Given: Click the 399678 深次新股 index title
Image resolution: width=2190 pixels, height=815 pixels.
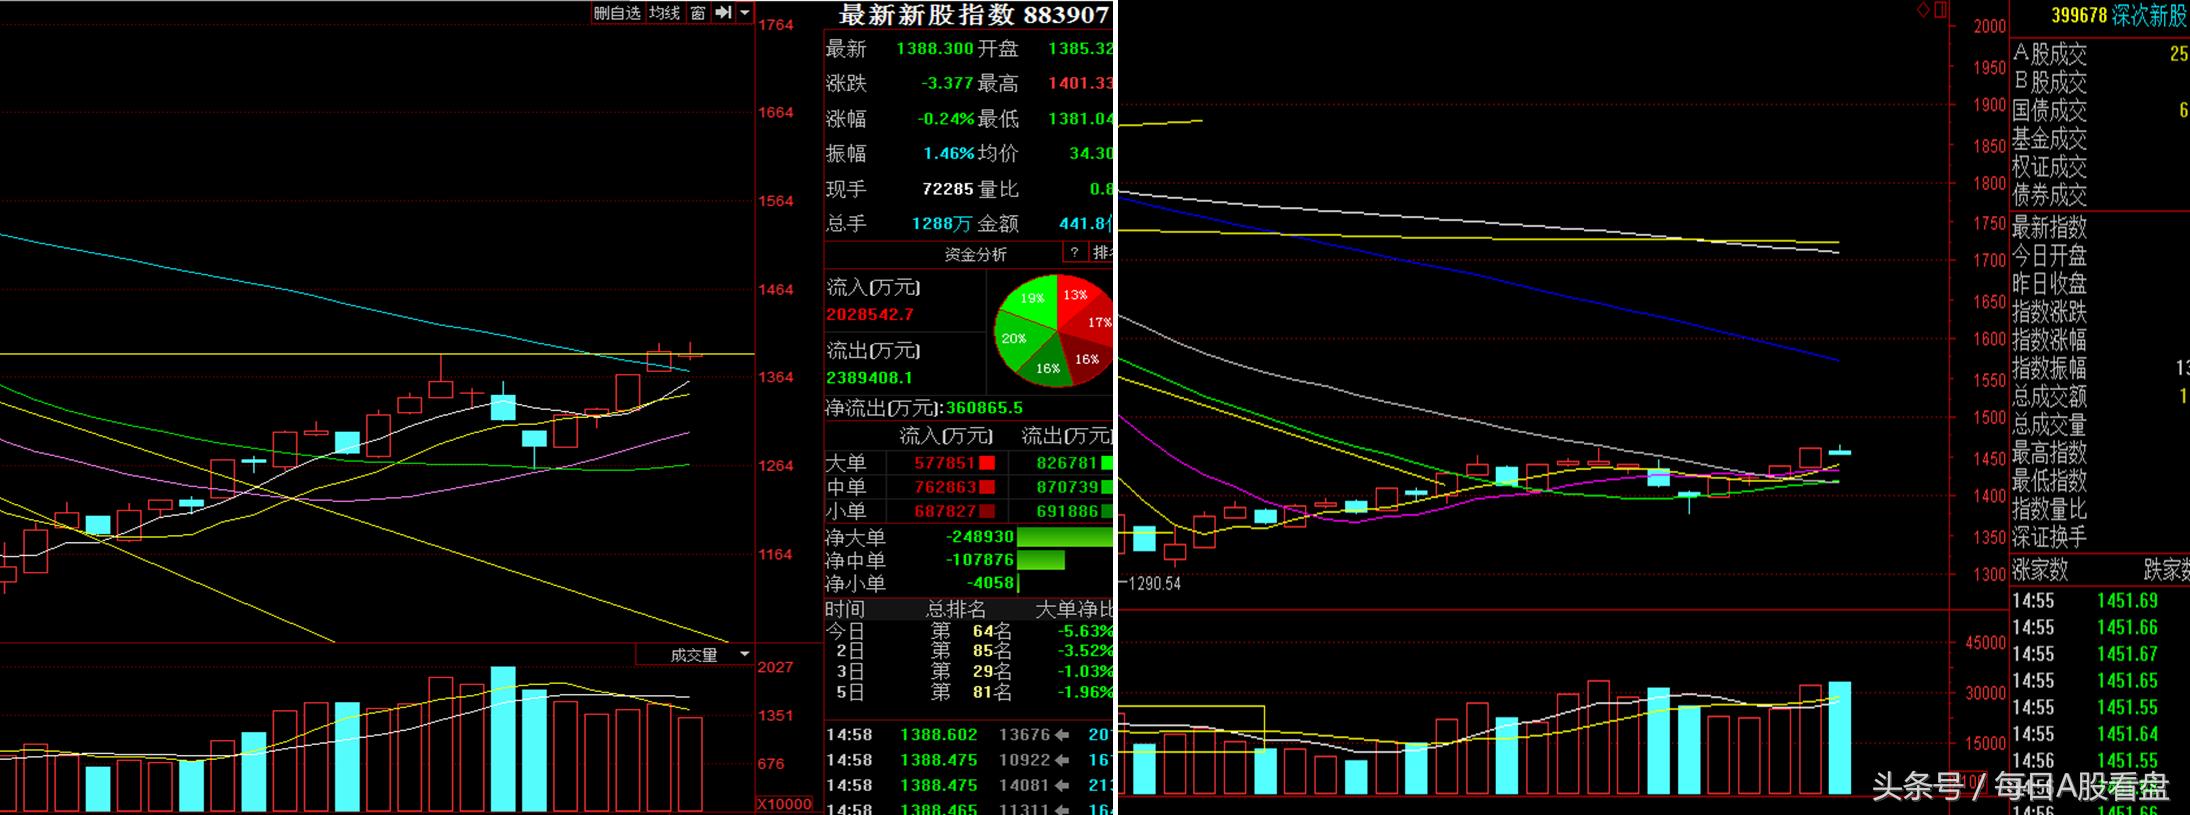Looking at the screenshot, I should [2118, 16].
